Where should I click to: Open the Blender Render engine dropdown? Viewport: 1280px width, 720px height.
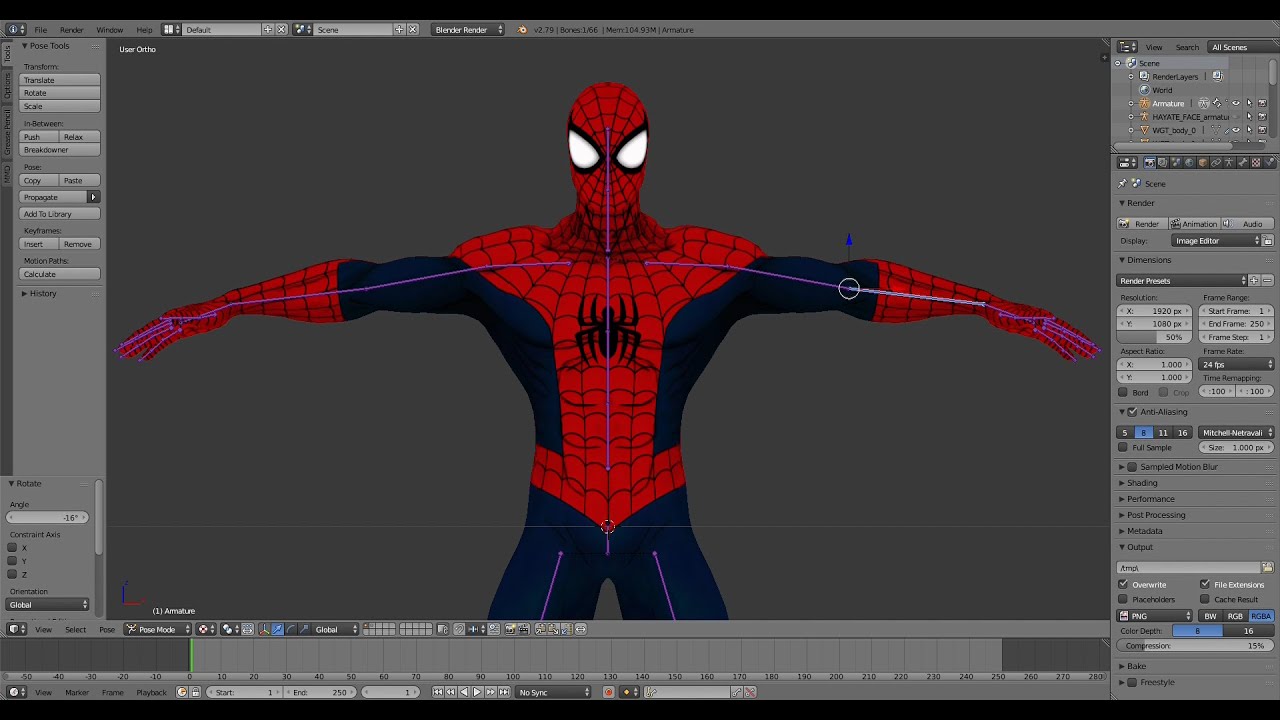pos(468,29)
